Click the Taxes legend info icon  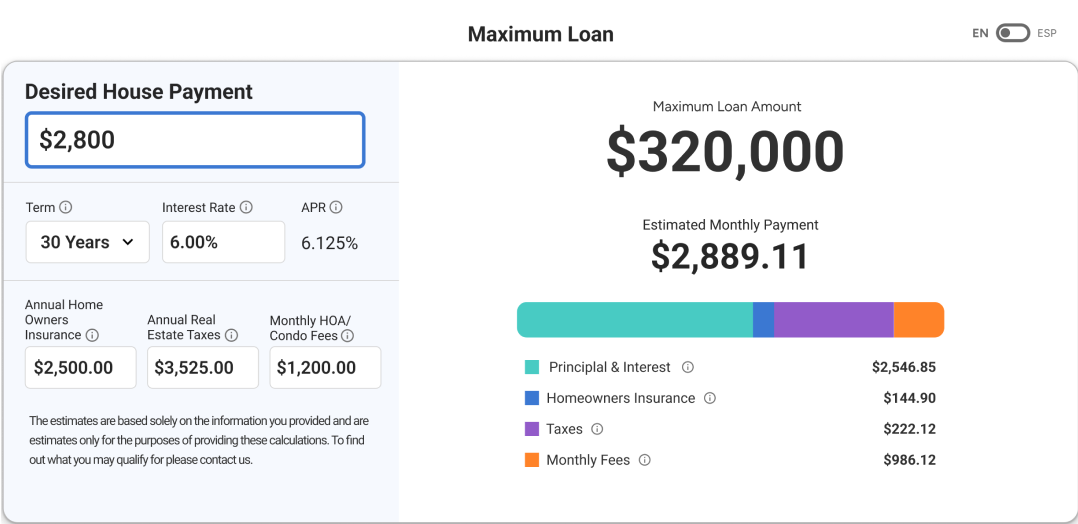tap(597, 429)
